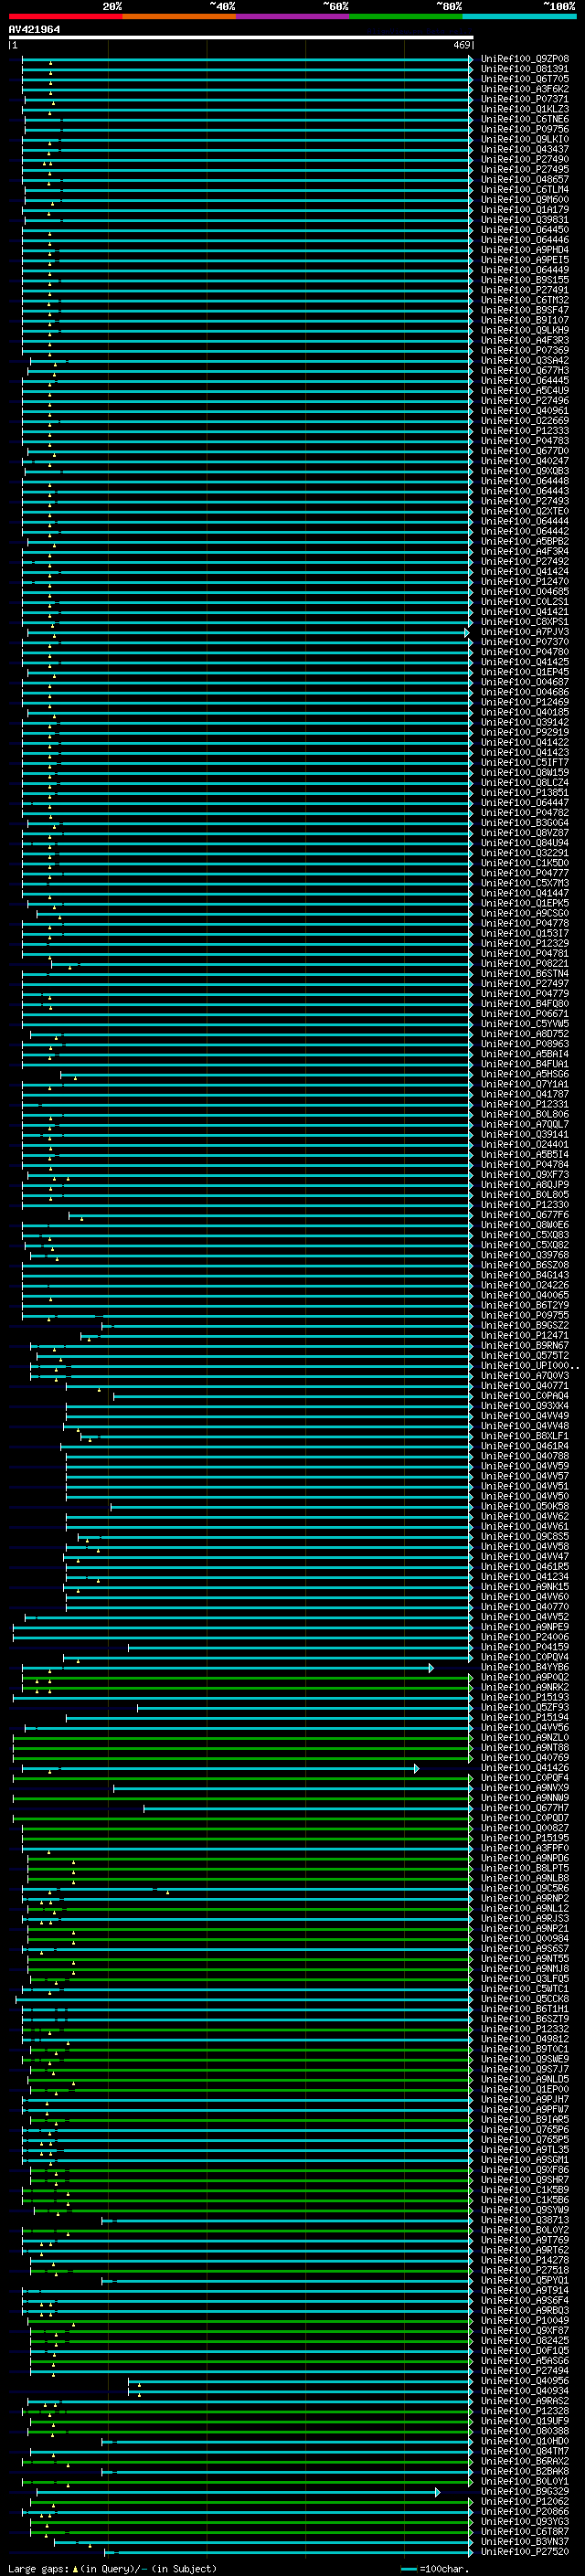Select the UniRef100_C6TNE6 label
The width and height of the screenshot is (585, 2576).
[524, 119]
